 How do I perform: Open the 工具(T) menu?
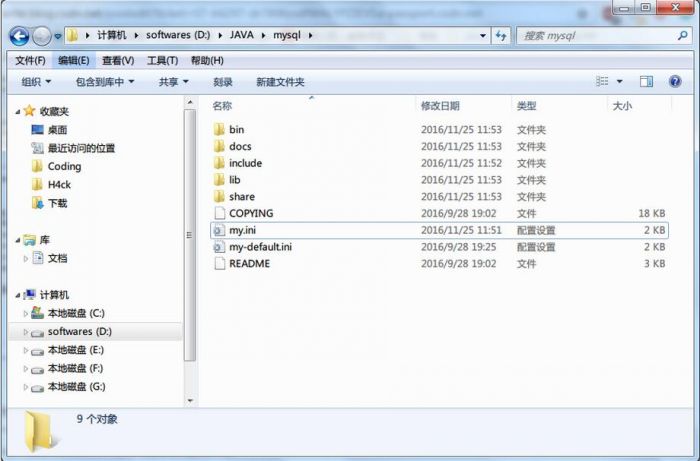[162, 60]
